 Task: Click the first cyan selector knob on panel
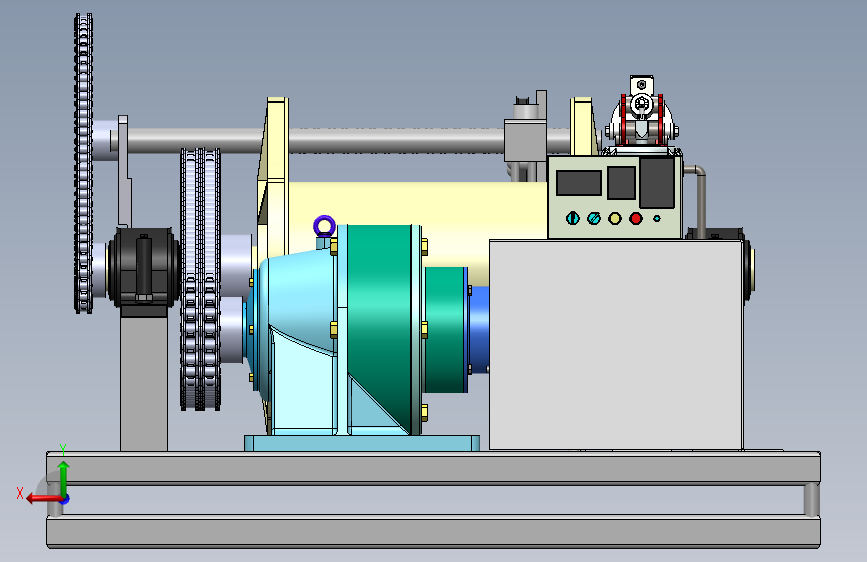(x=573, y=218)
